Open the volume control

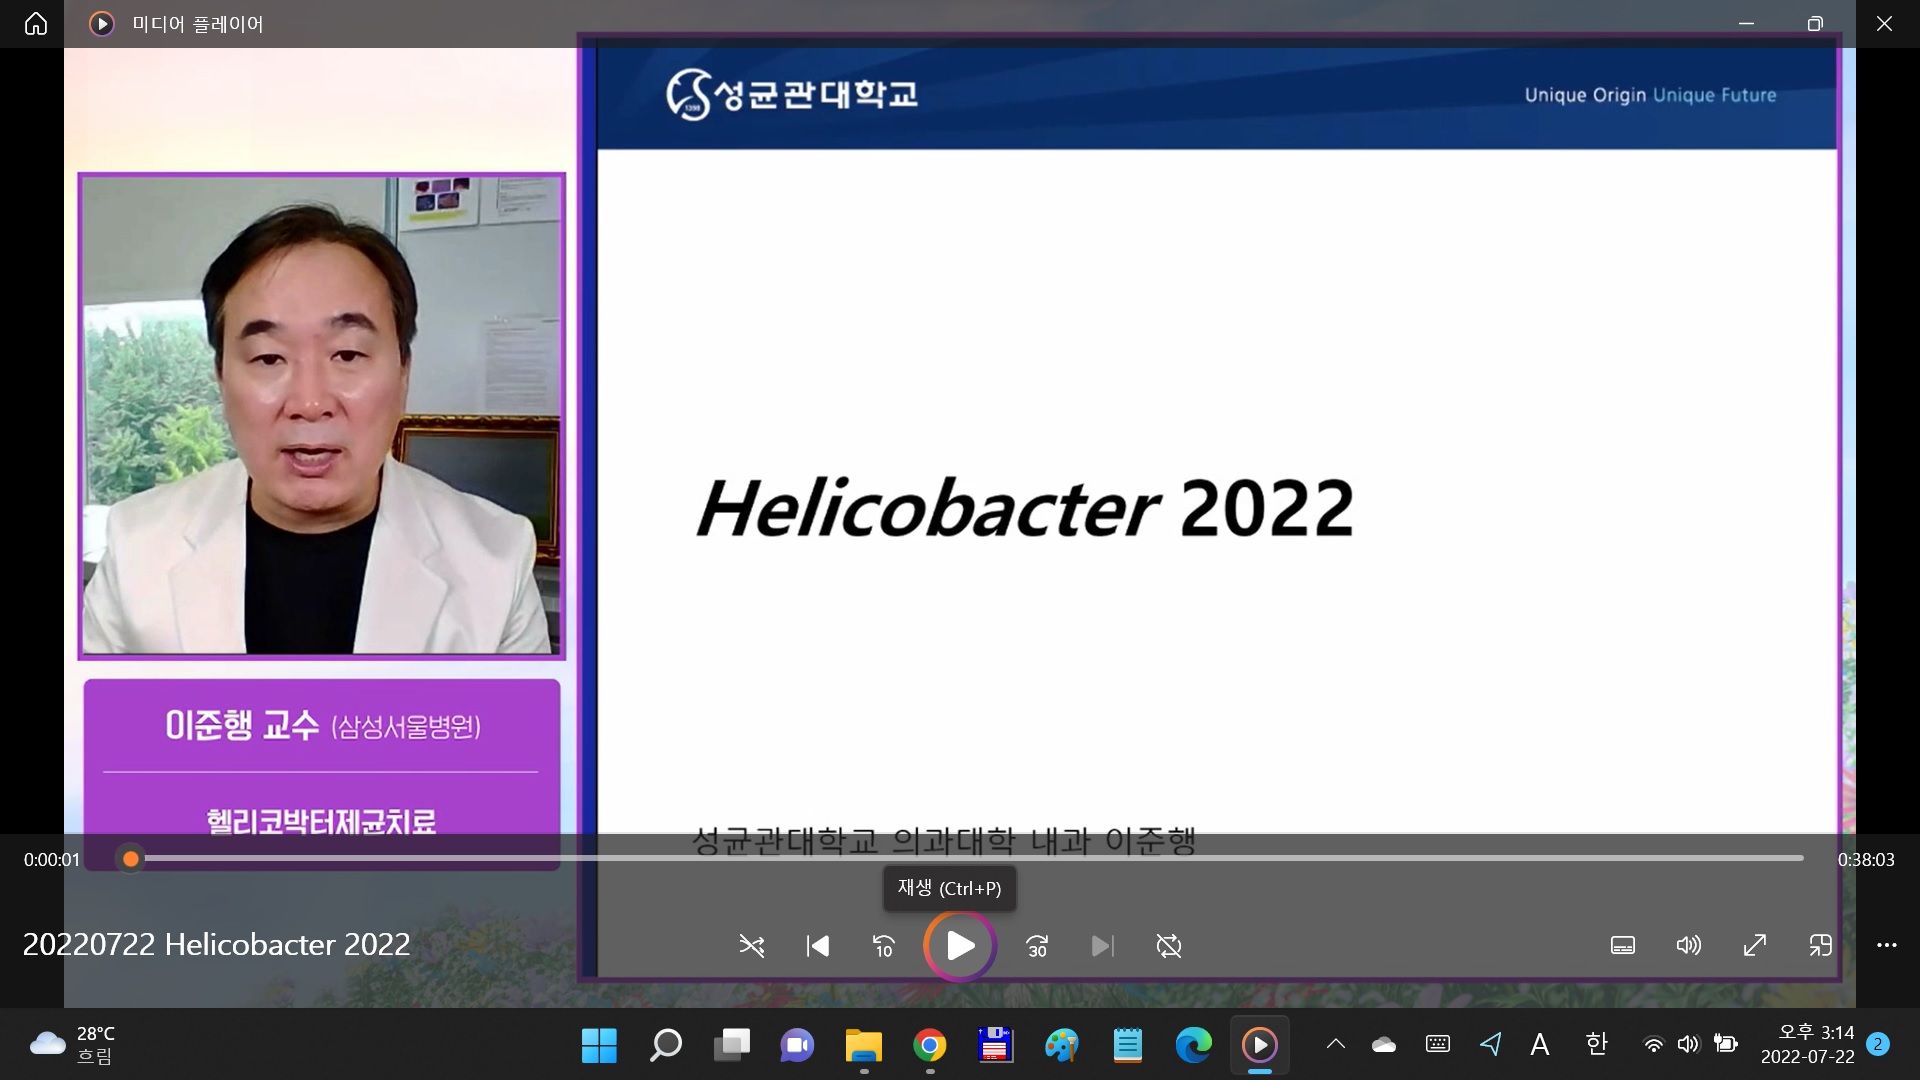(x=1689, y=945)
